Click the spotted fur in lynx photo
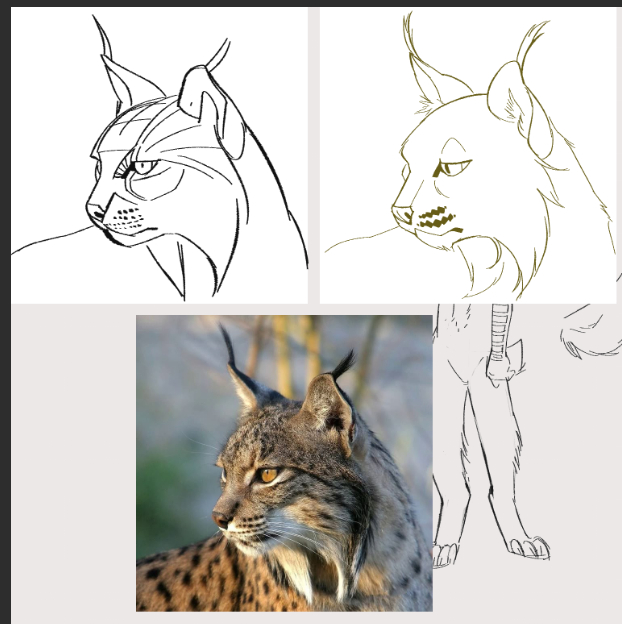 coord(190,585)
